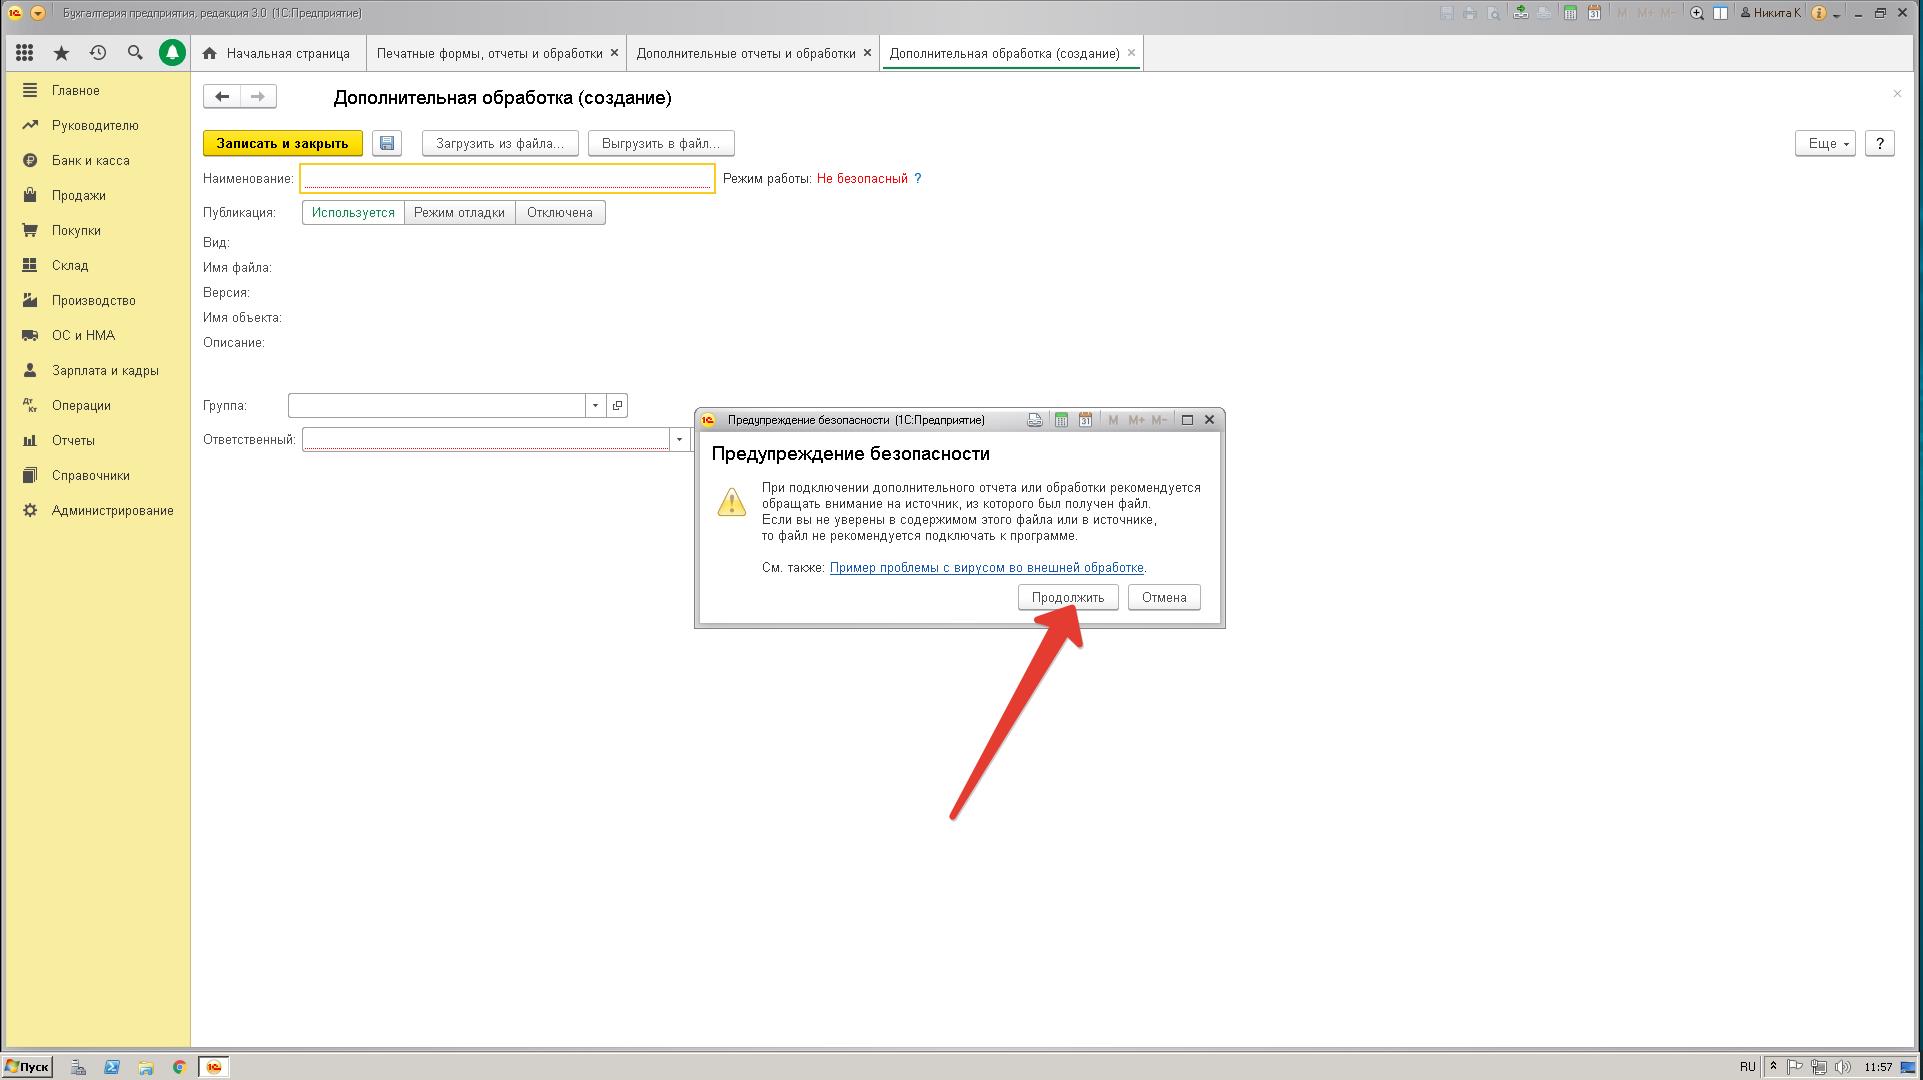Switch to Начальная страница tab
The image size is (1923, 1080).
276,53
